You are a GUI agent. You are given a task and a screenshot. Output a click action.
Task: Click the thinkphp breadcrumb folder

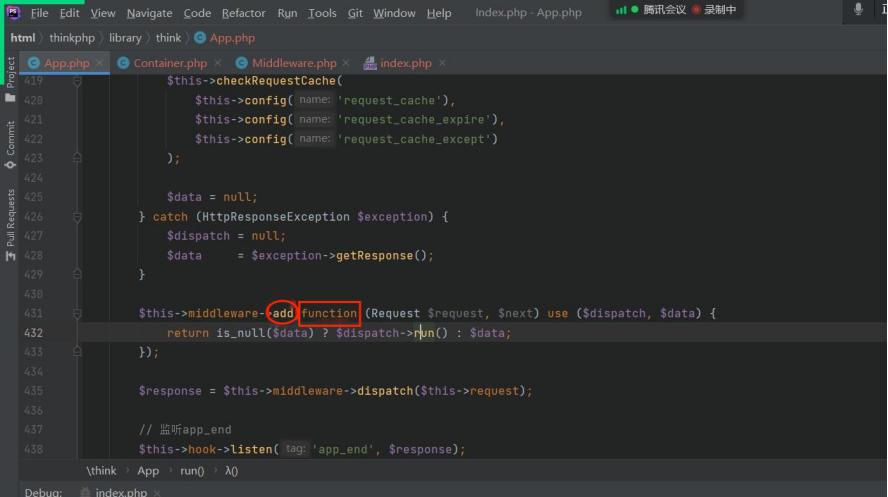[72, 38]
